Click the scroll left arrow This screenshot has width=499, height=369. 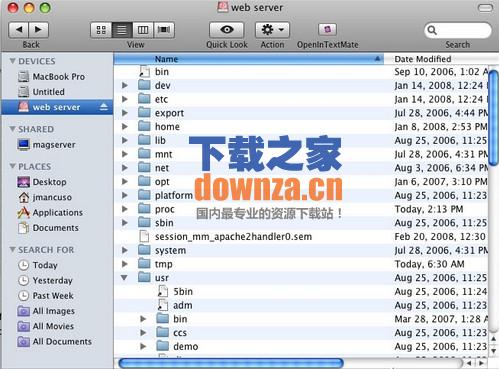[469, 363]
